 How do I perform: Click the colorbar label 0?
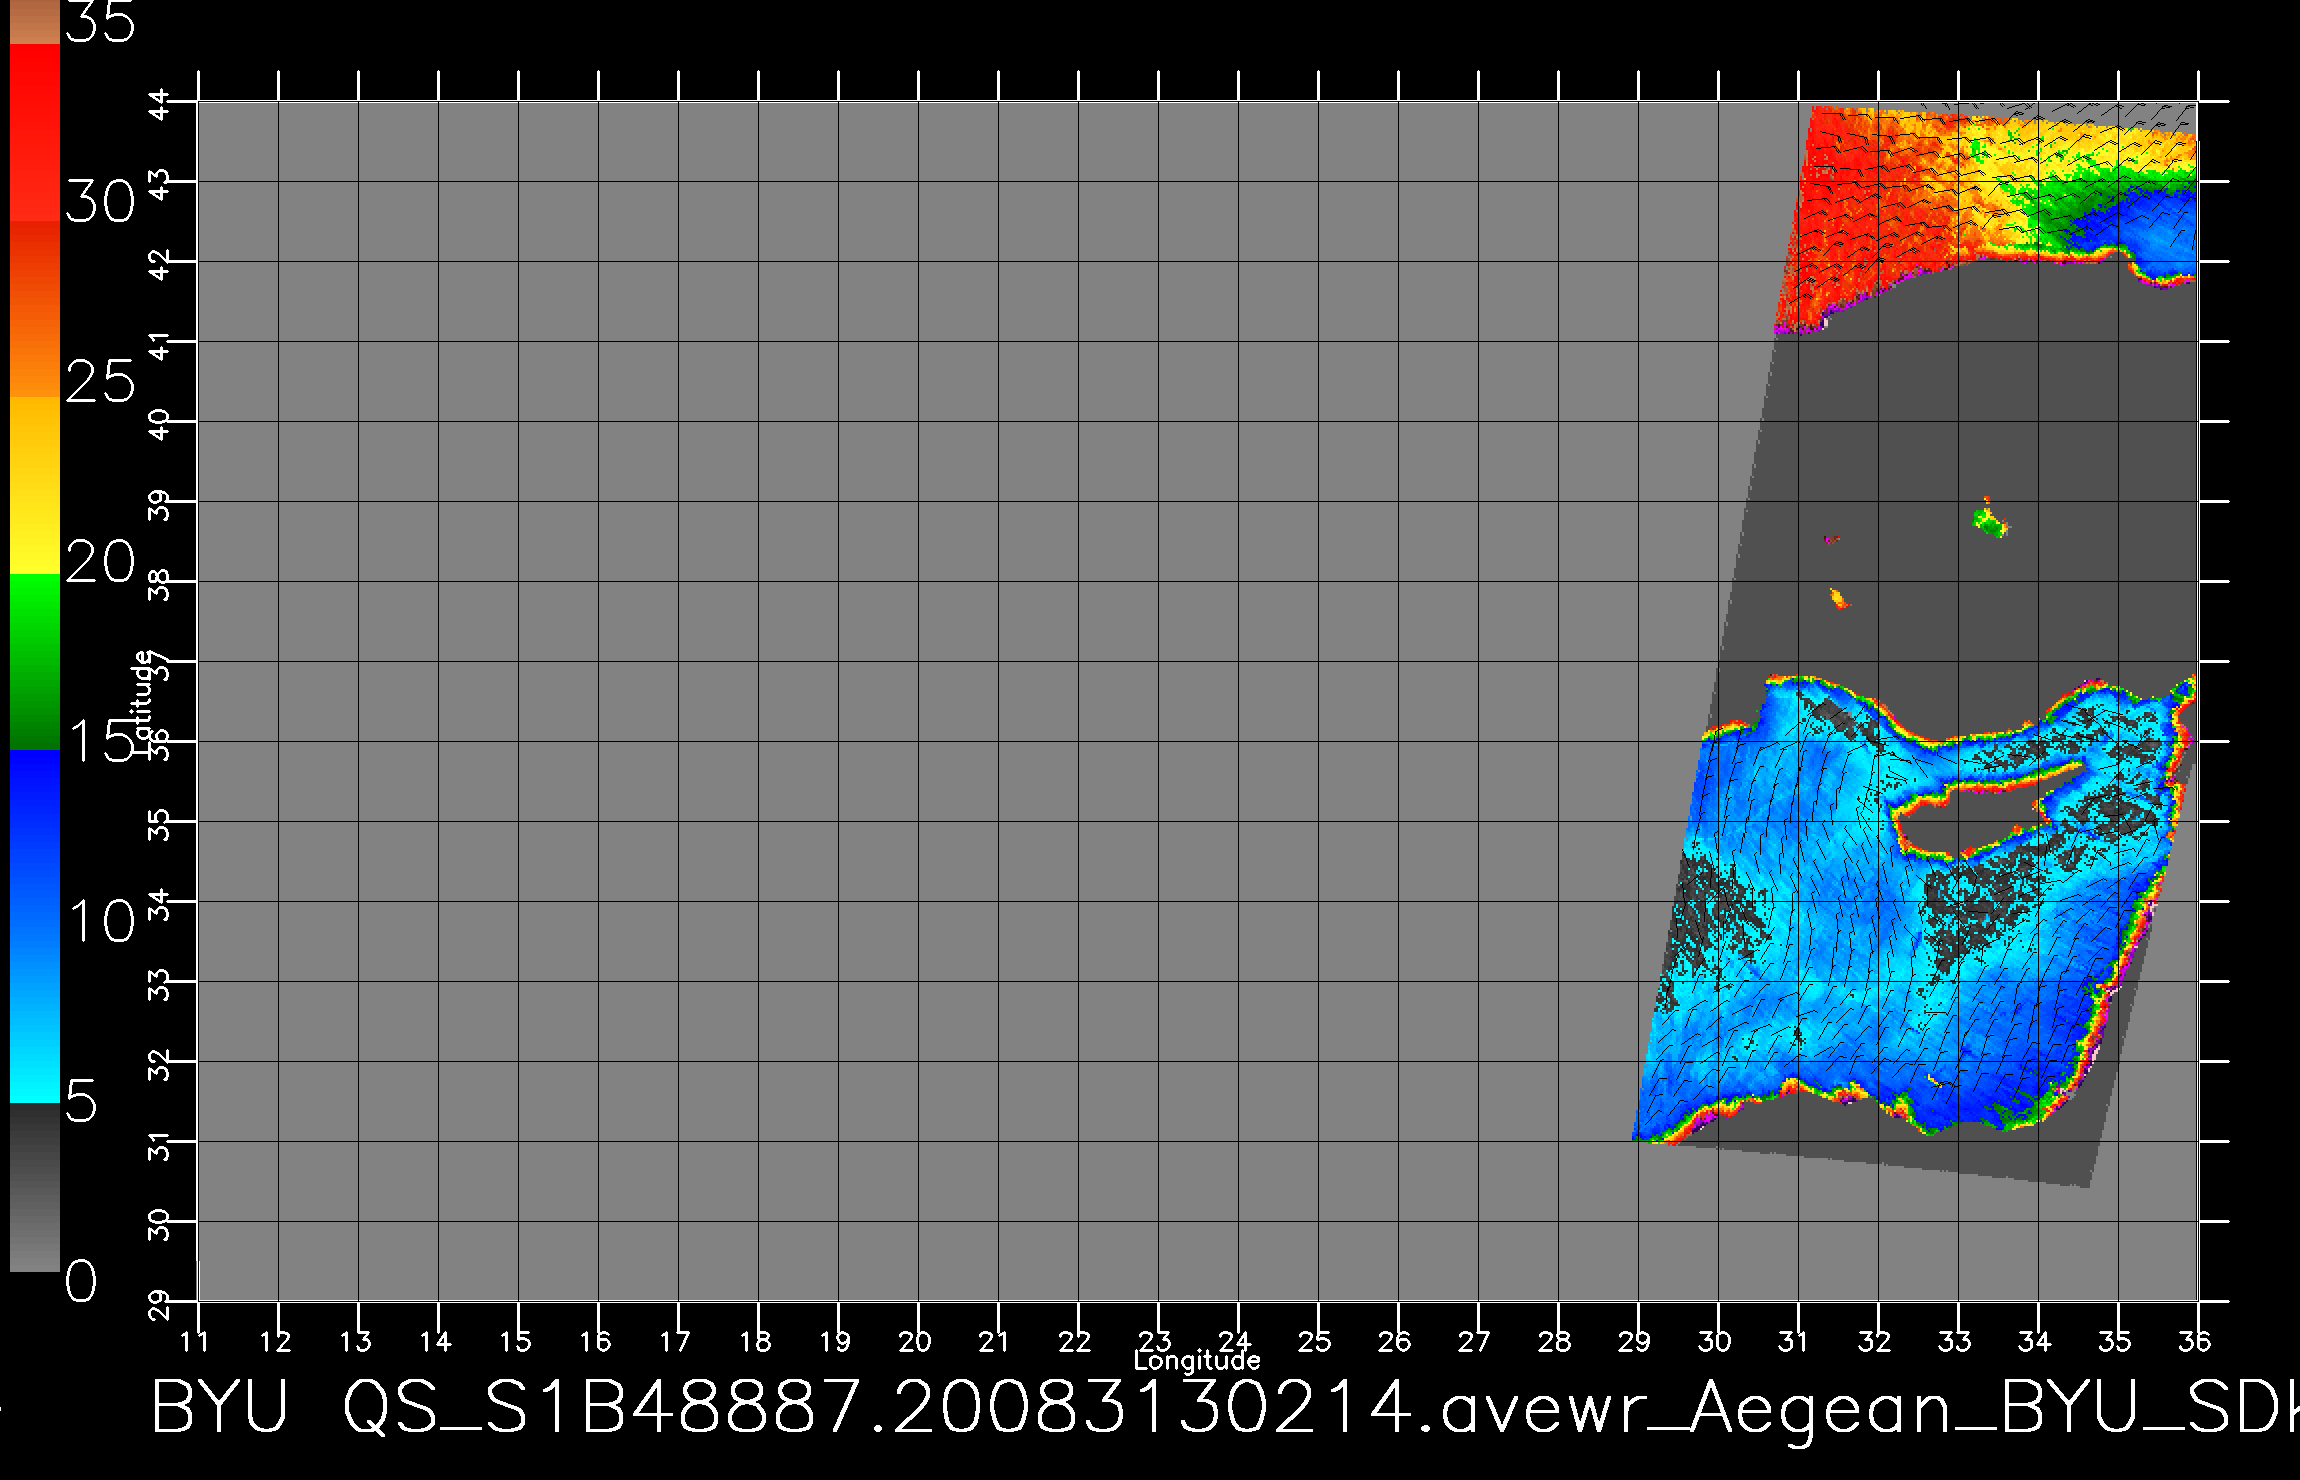tap(81, 1281)
